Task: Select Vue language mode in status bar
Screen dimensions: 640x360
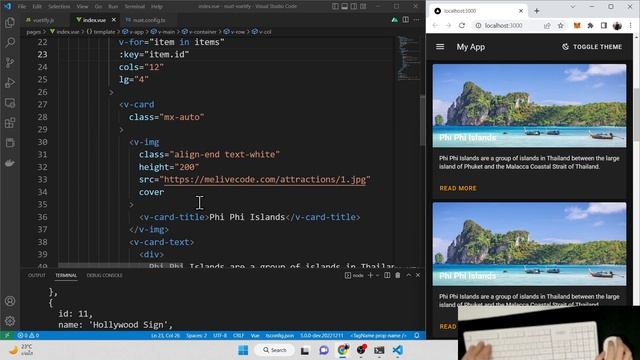Action: click(x=255, y=336)
